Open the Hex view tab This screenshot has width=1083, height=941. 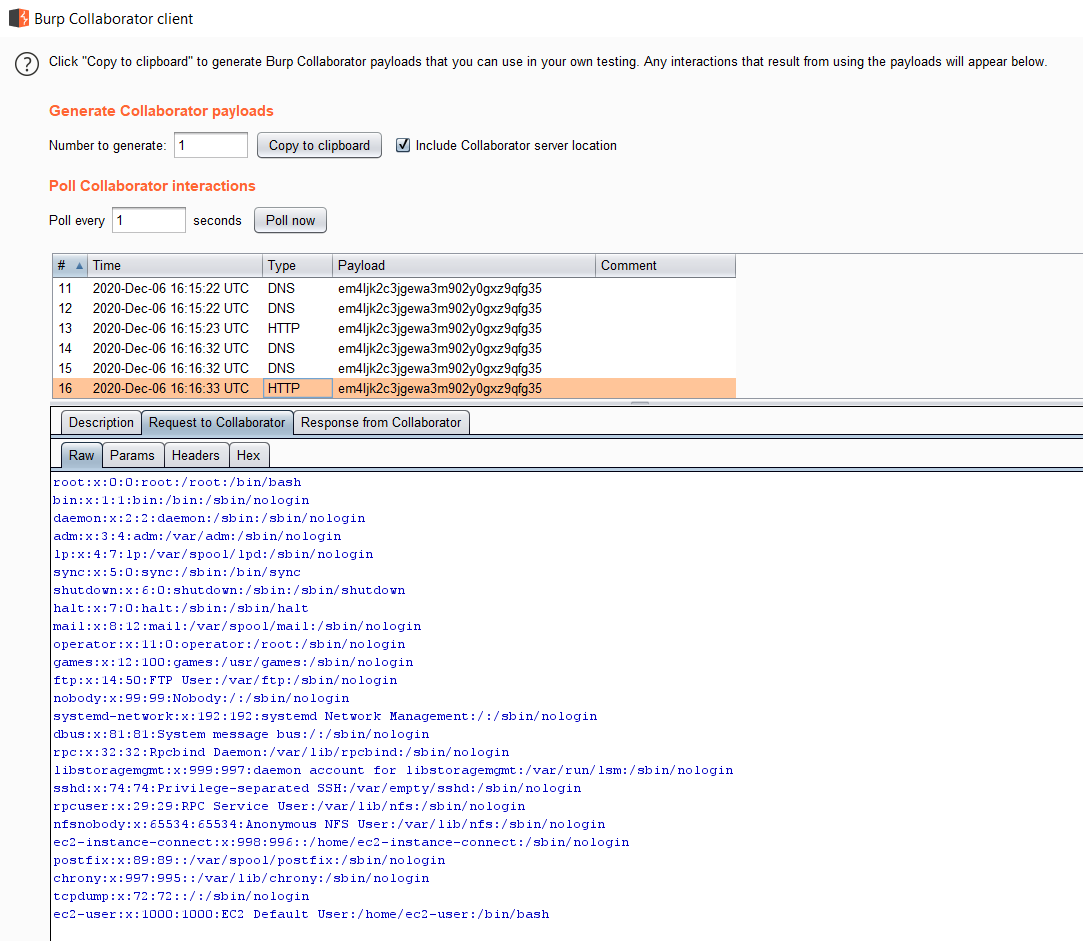tap(249, 455)
